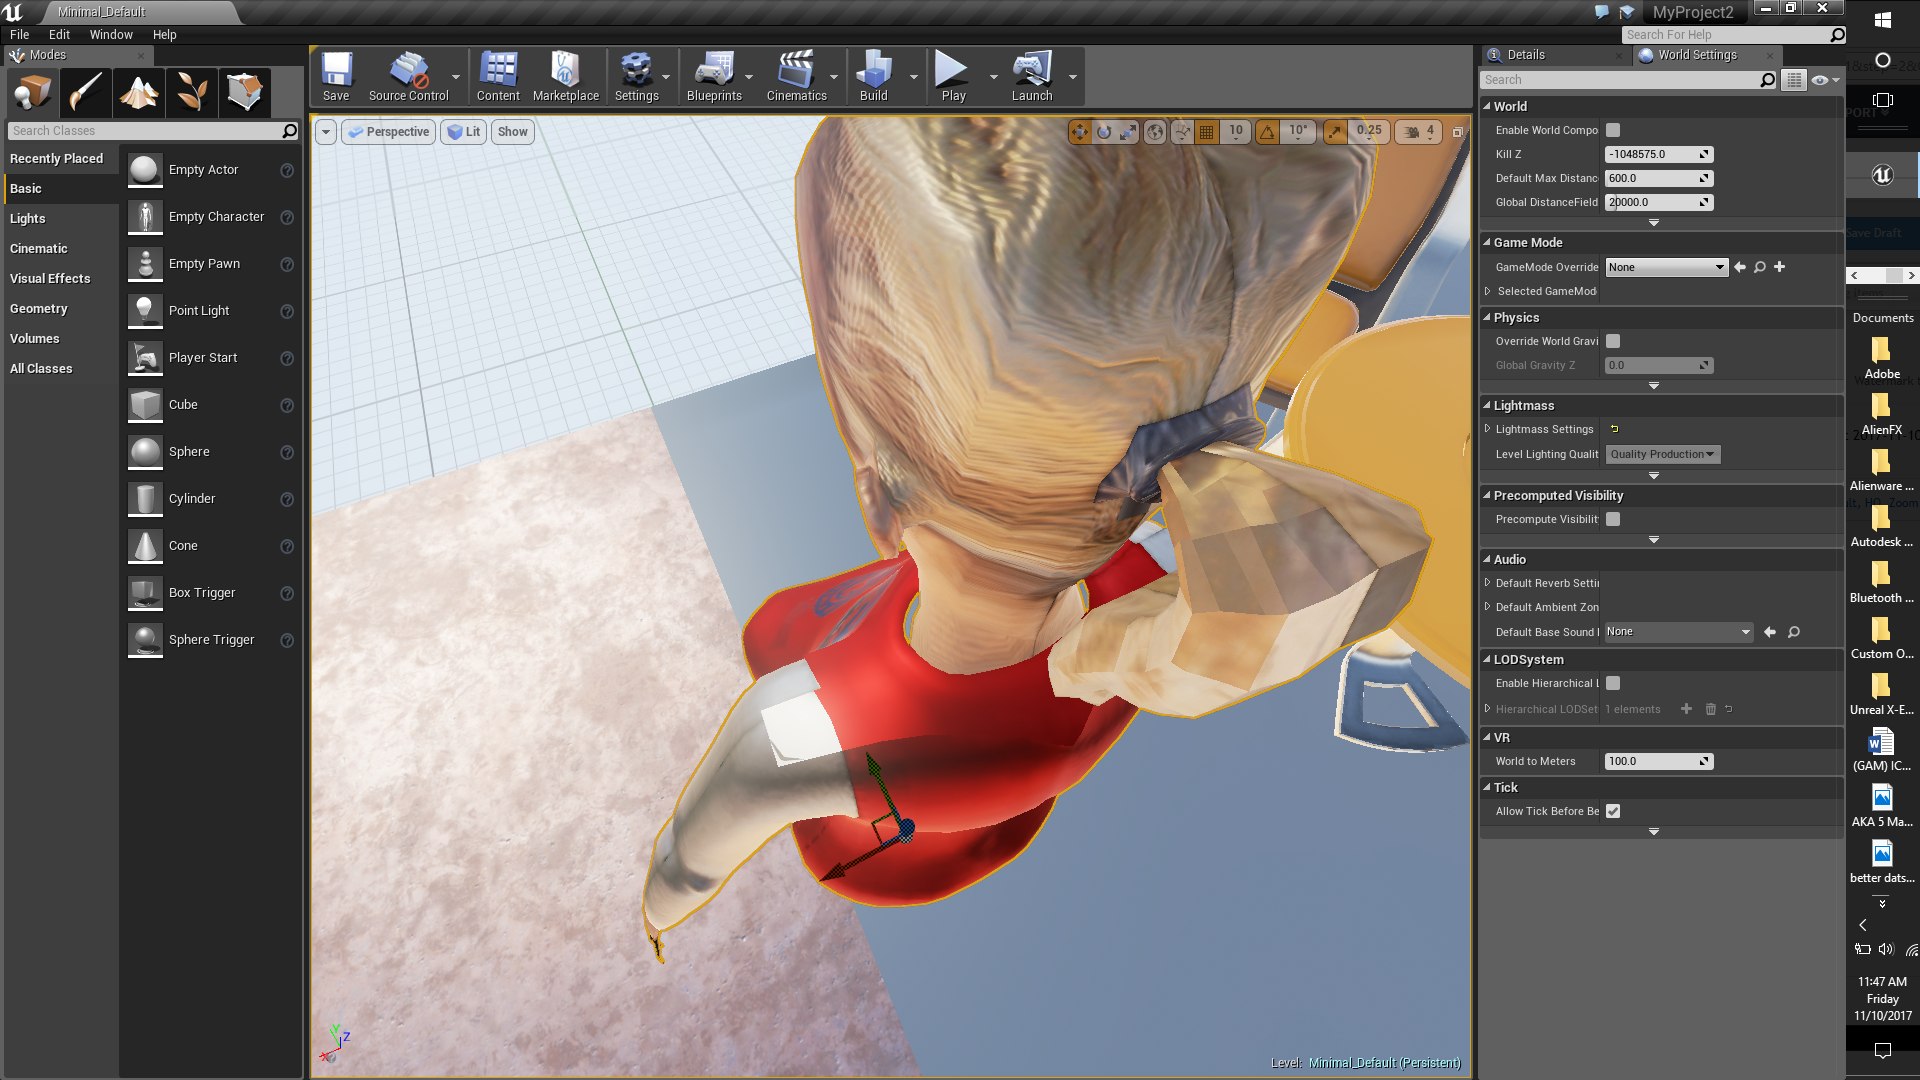This screenshot has width=1920, height=1080.
Task: Uncheck Allow Tick Before Begin Play
Action: pyautogui.click(x=1613, y=811)
